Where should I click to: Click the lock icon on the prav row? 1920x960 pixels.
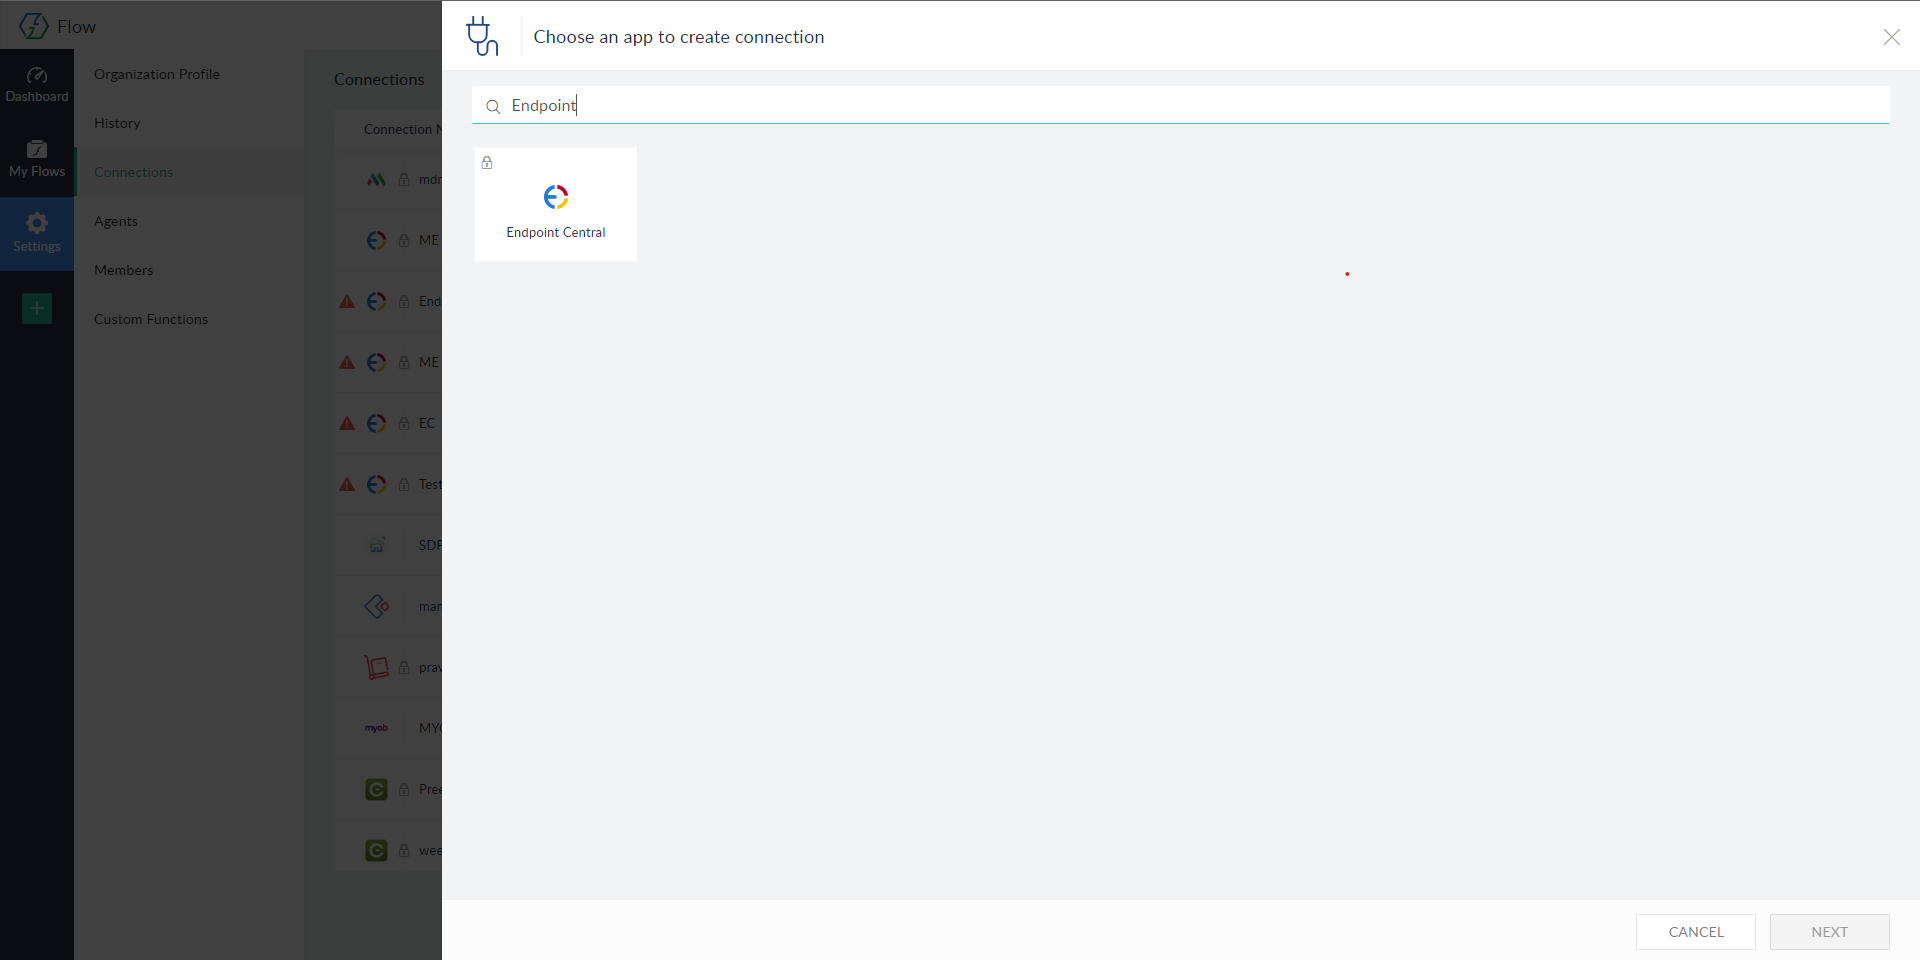tap(404, 667)
